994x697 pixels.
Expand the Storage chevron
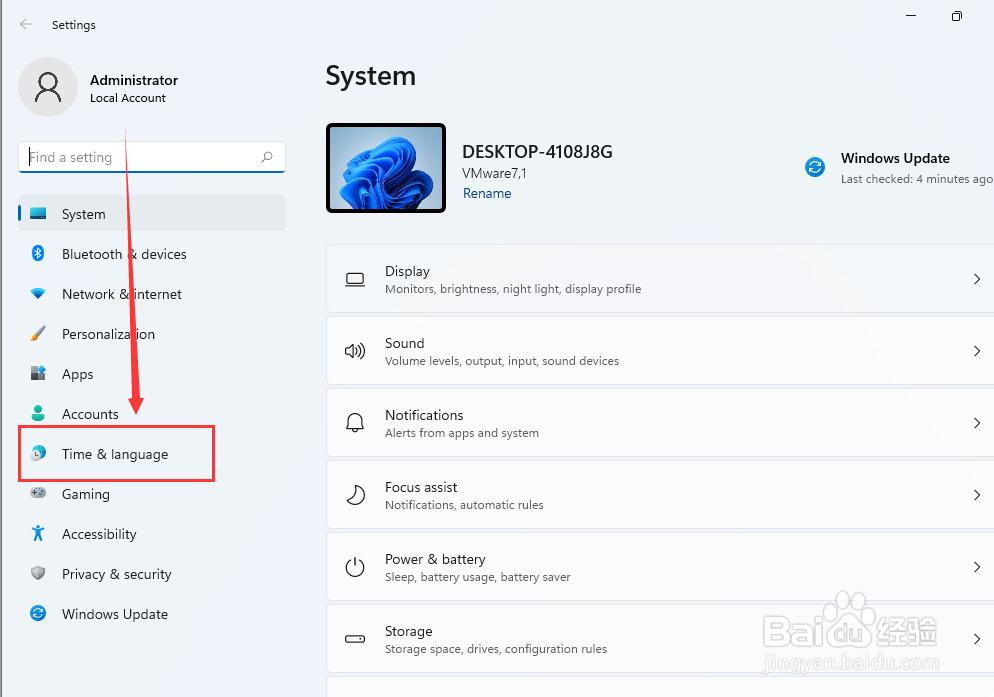(977, 639)
